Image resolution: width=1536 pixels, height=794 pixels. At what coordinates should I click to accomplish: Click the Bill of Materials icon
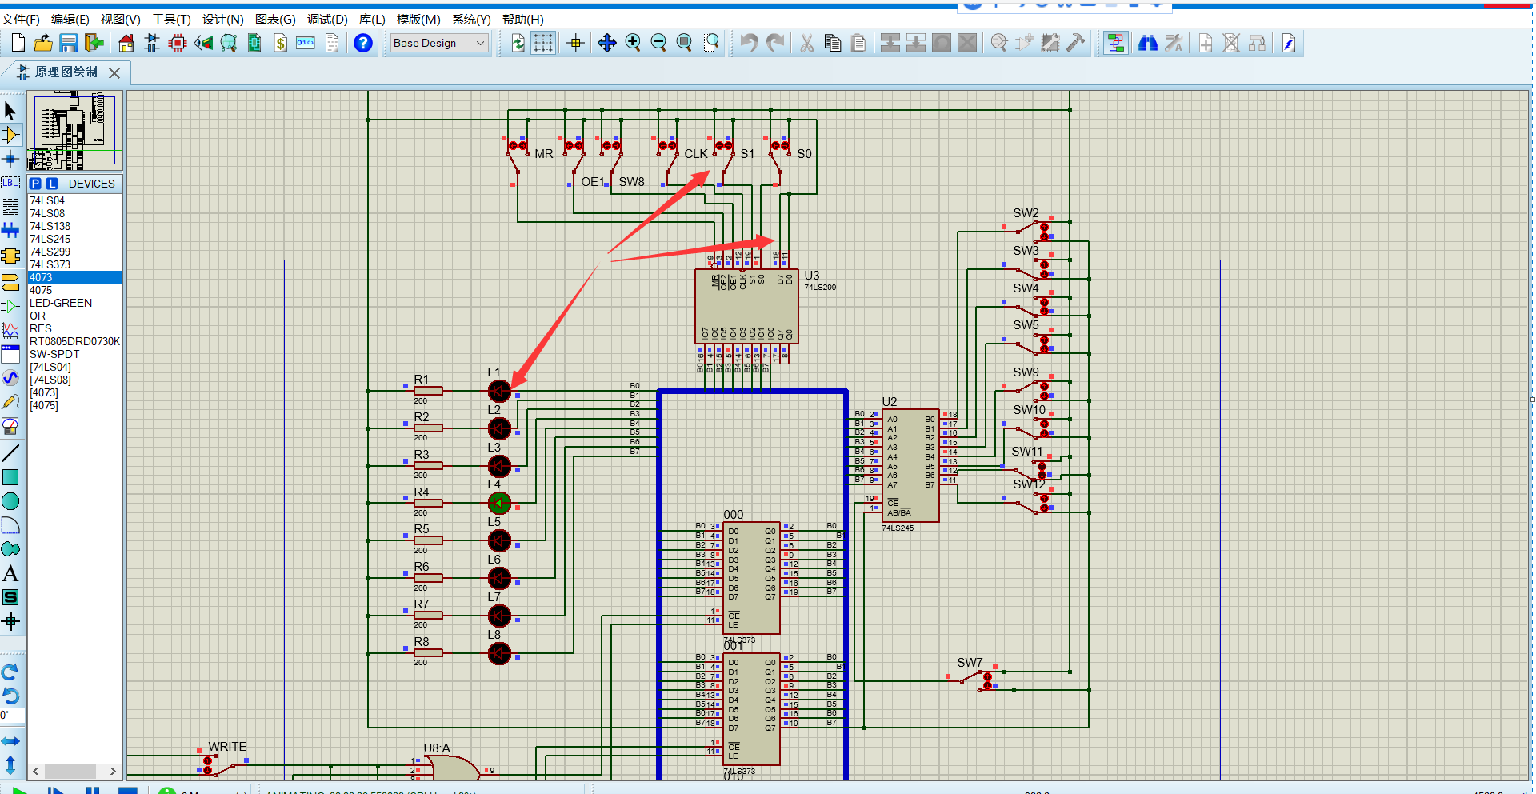pos(280,43)
